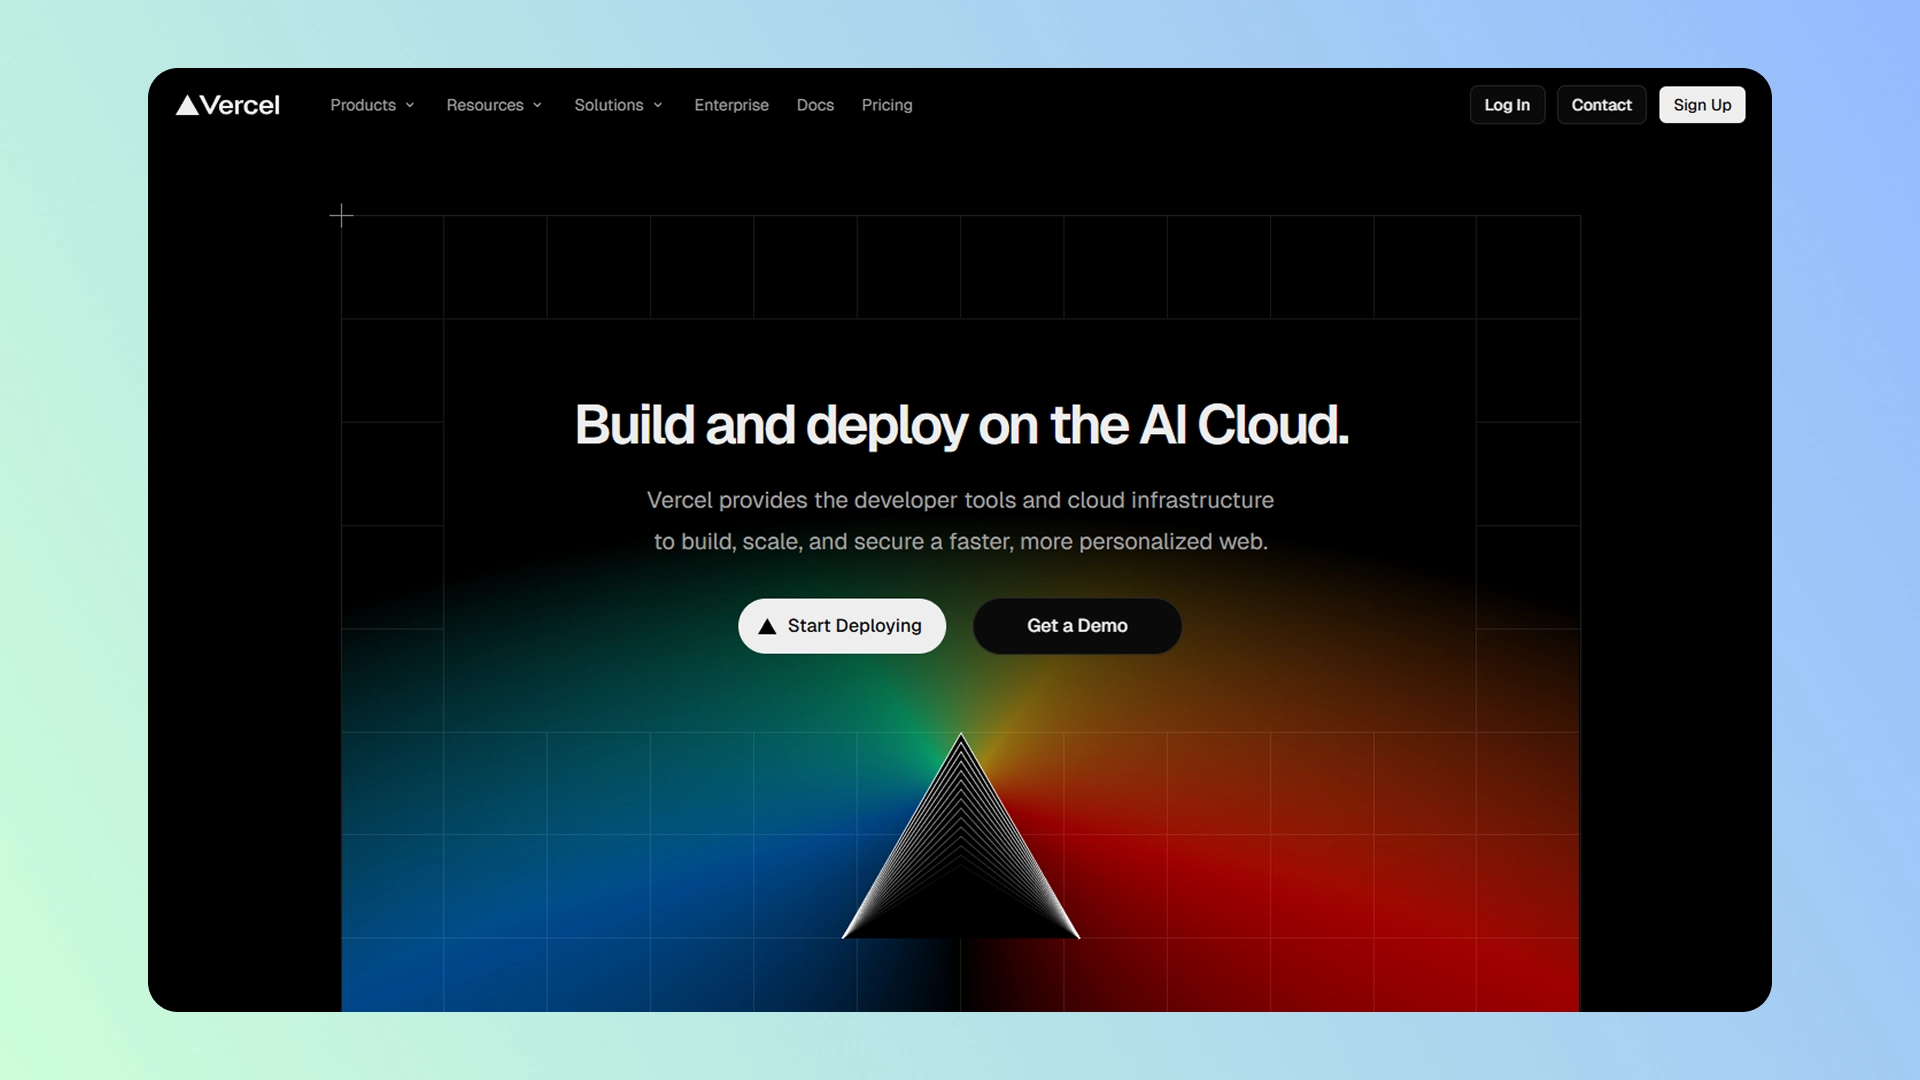Open the Solutions menu label

point(608,105)
